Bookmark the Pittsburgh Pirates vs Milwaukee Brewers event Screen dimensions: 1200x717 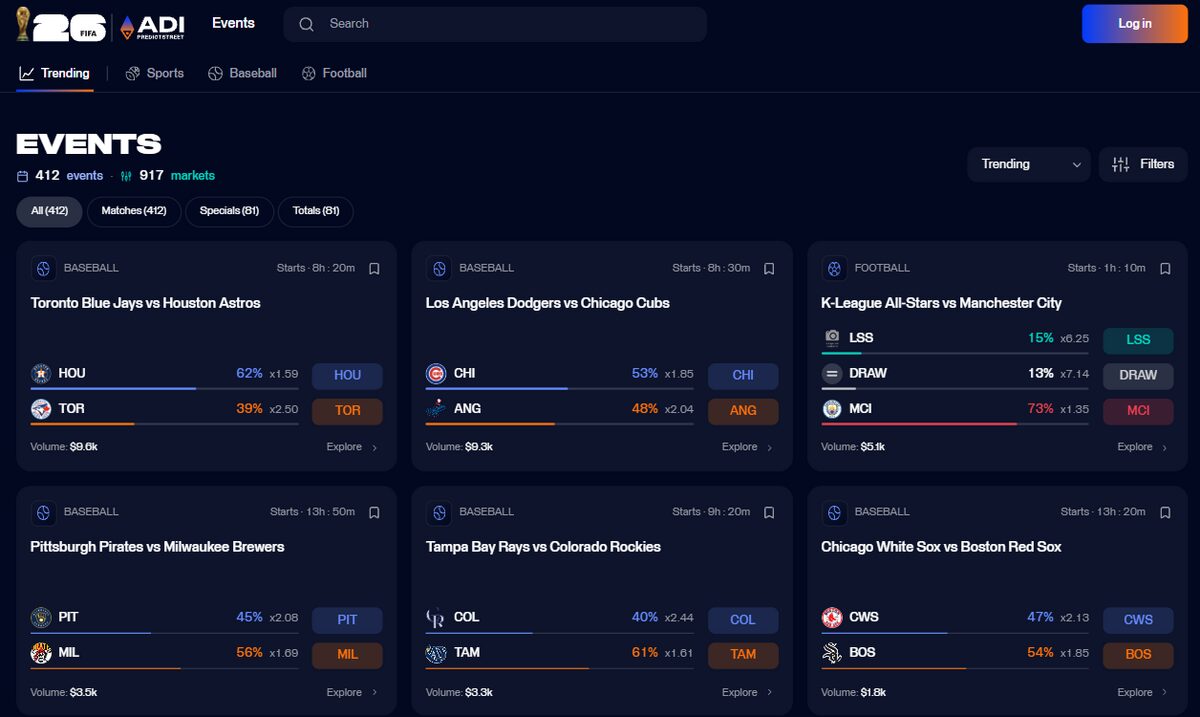(x=374, y=512)
